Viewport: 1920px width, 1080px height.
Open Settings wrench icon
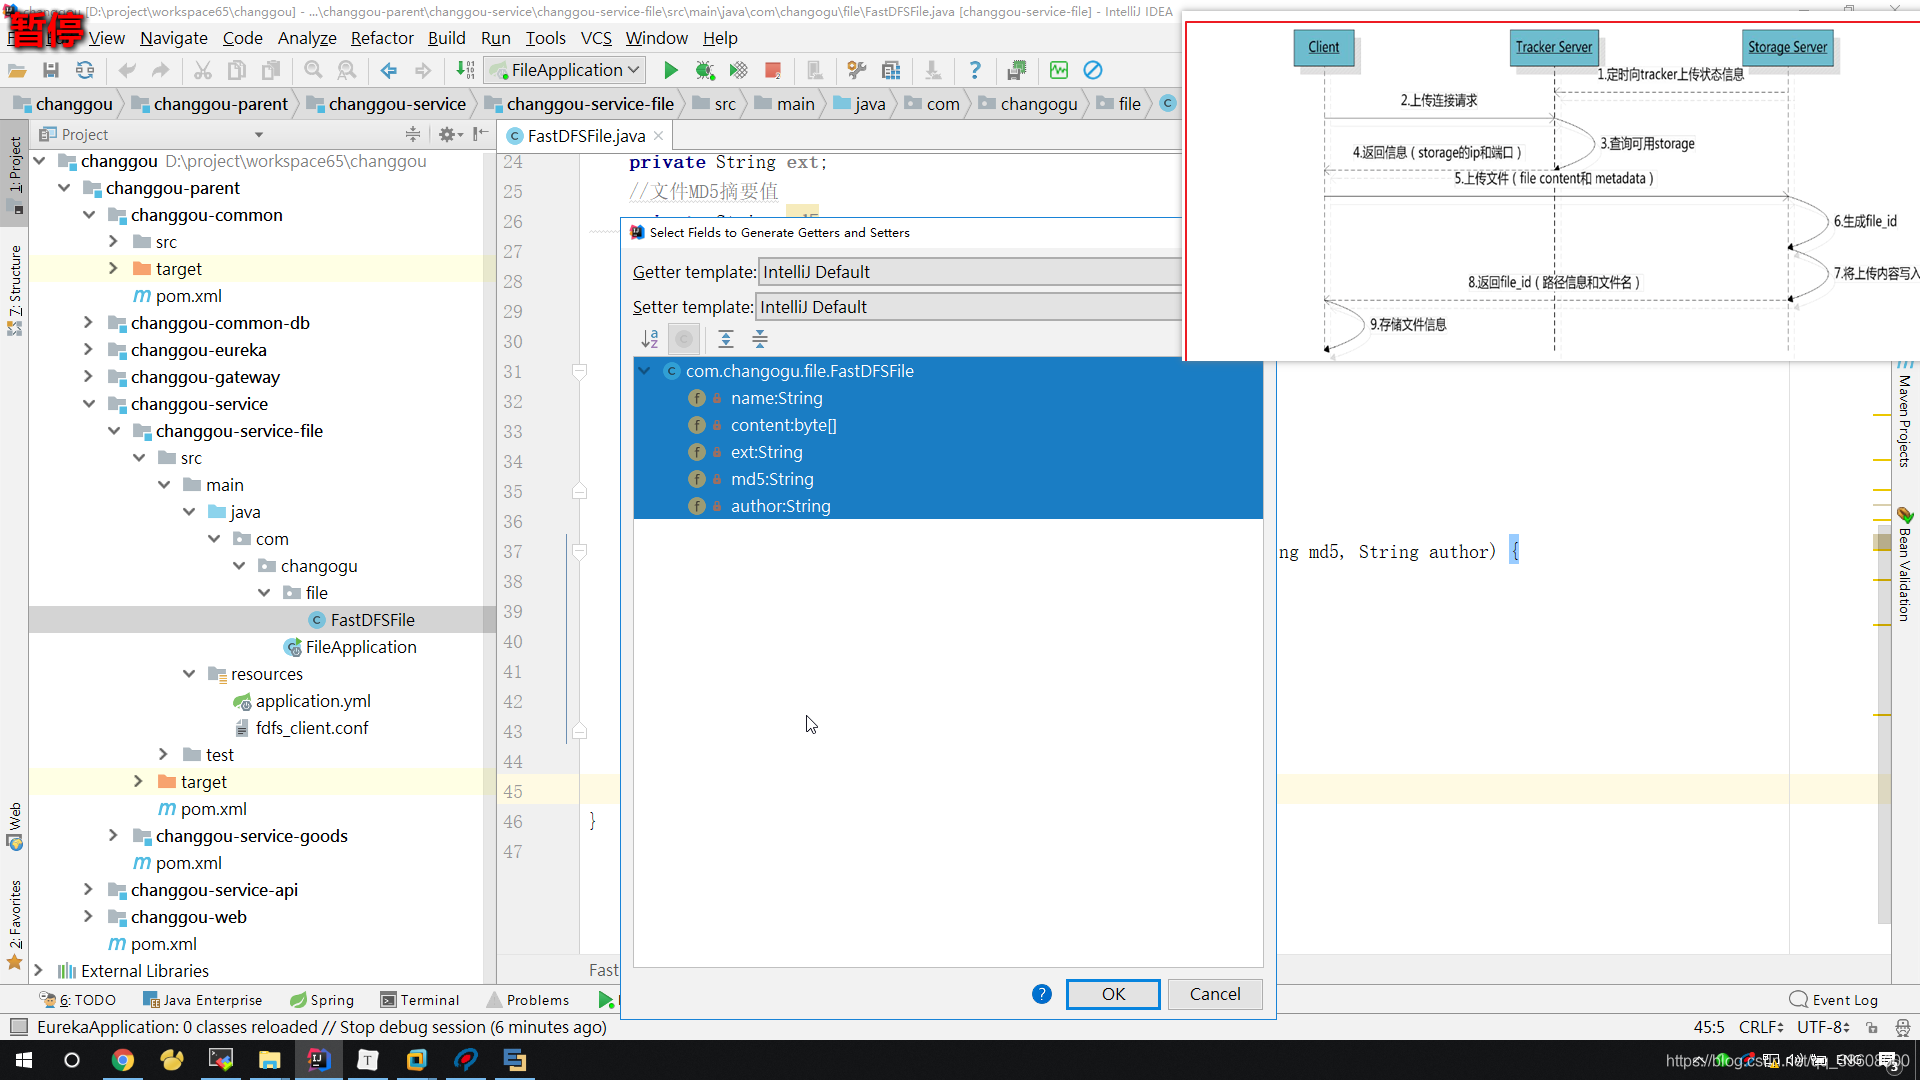[x=857, y=70]
